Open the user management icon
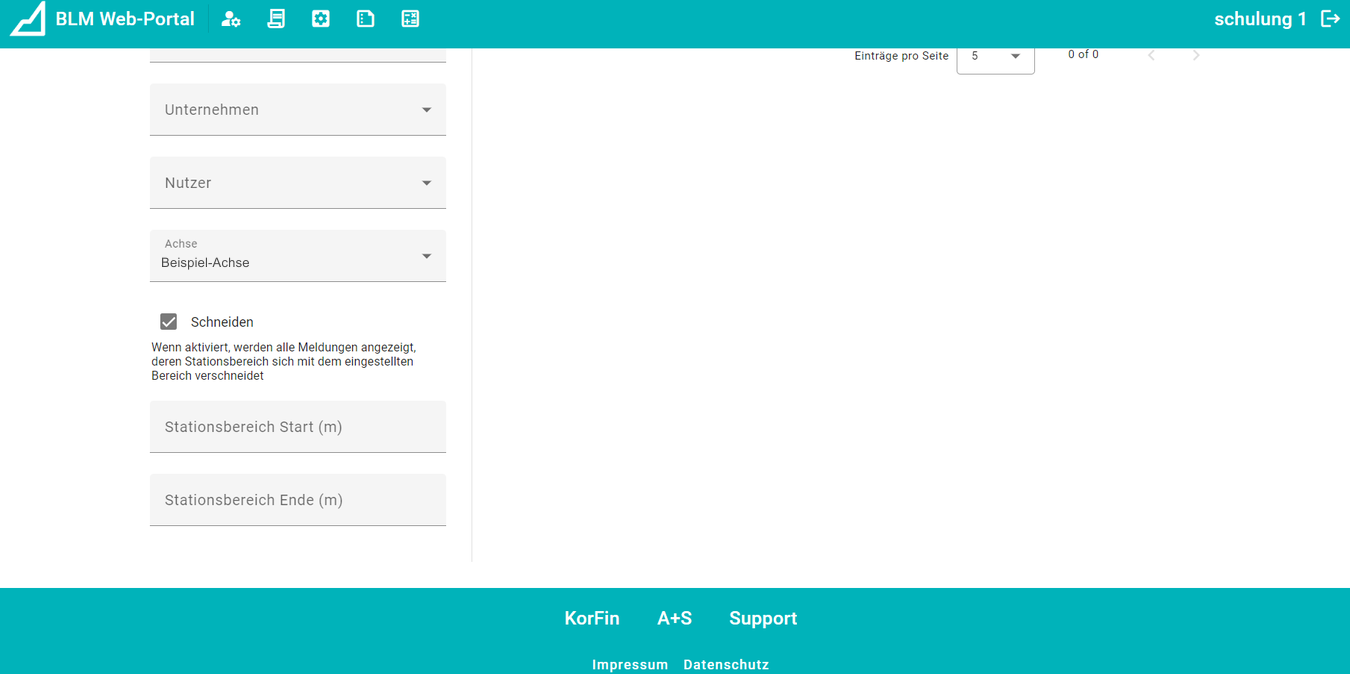Image resolution: width=1350 pixels, height=674 pixels. point(231,19)
